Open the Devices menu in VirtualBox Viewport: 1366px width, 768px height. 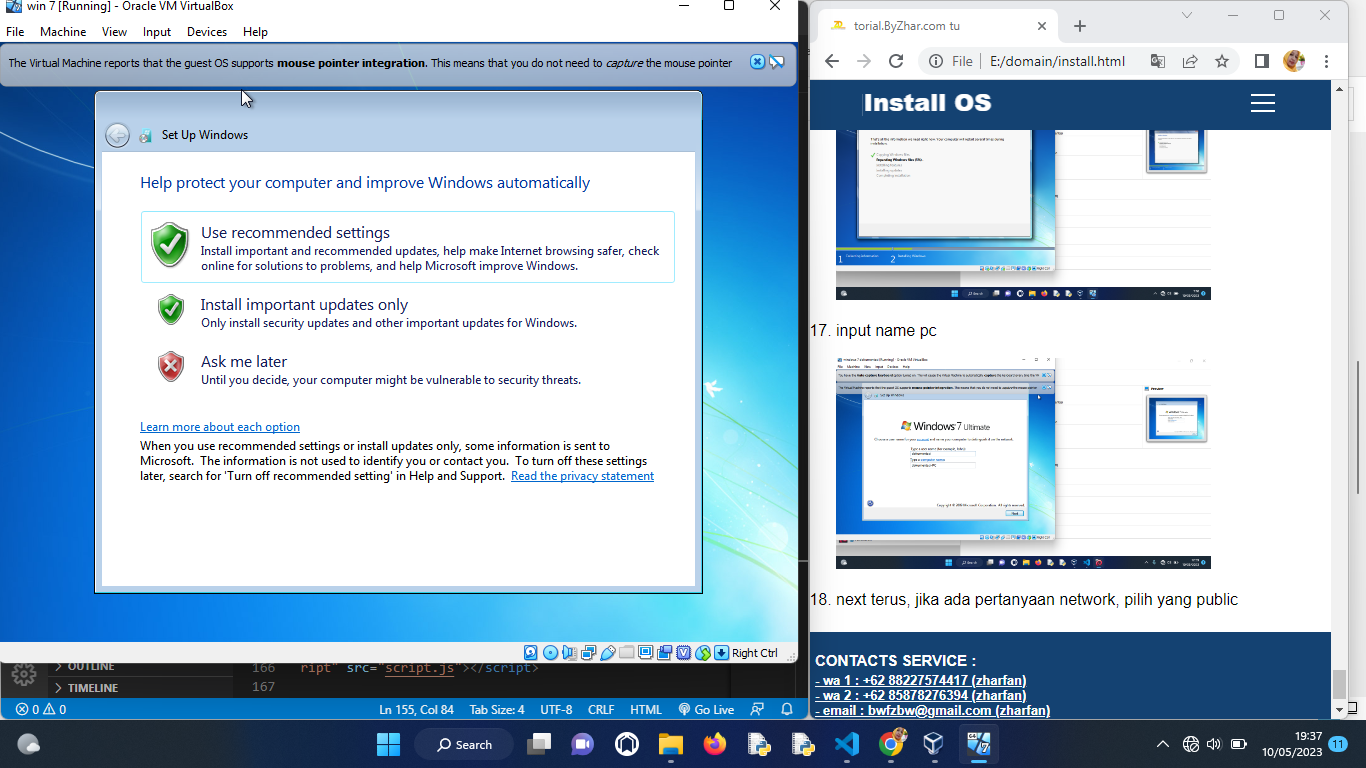coord(207,32)
